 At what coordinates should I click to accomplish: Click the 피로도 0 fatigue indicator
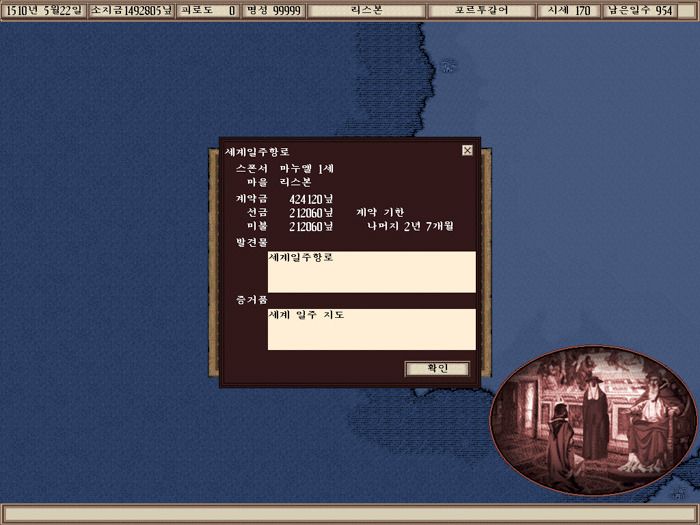(208, 10)
